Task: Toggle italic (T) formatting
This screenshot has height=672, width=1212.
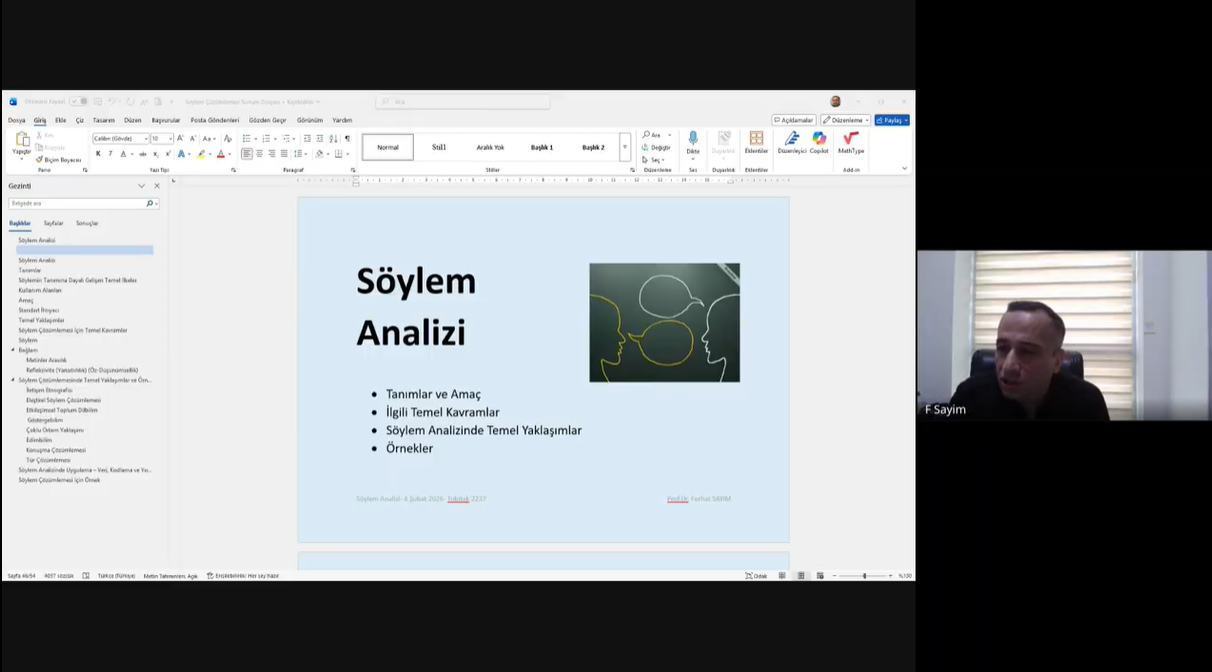Action: tap(110, 154)
